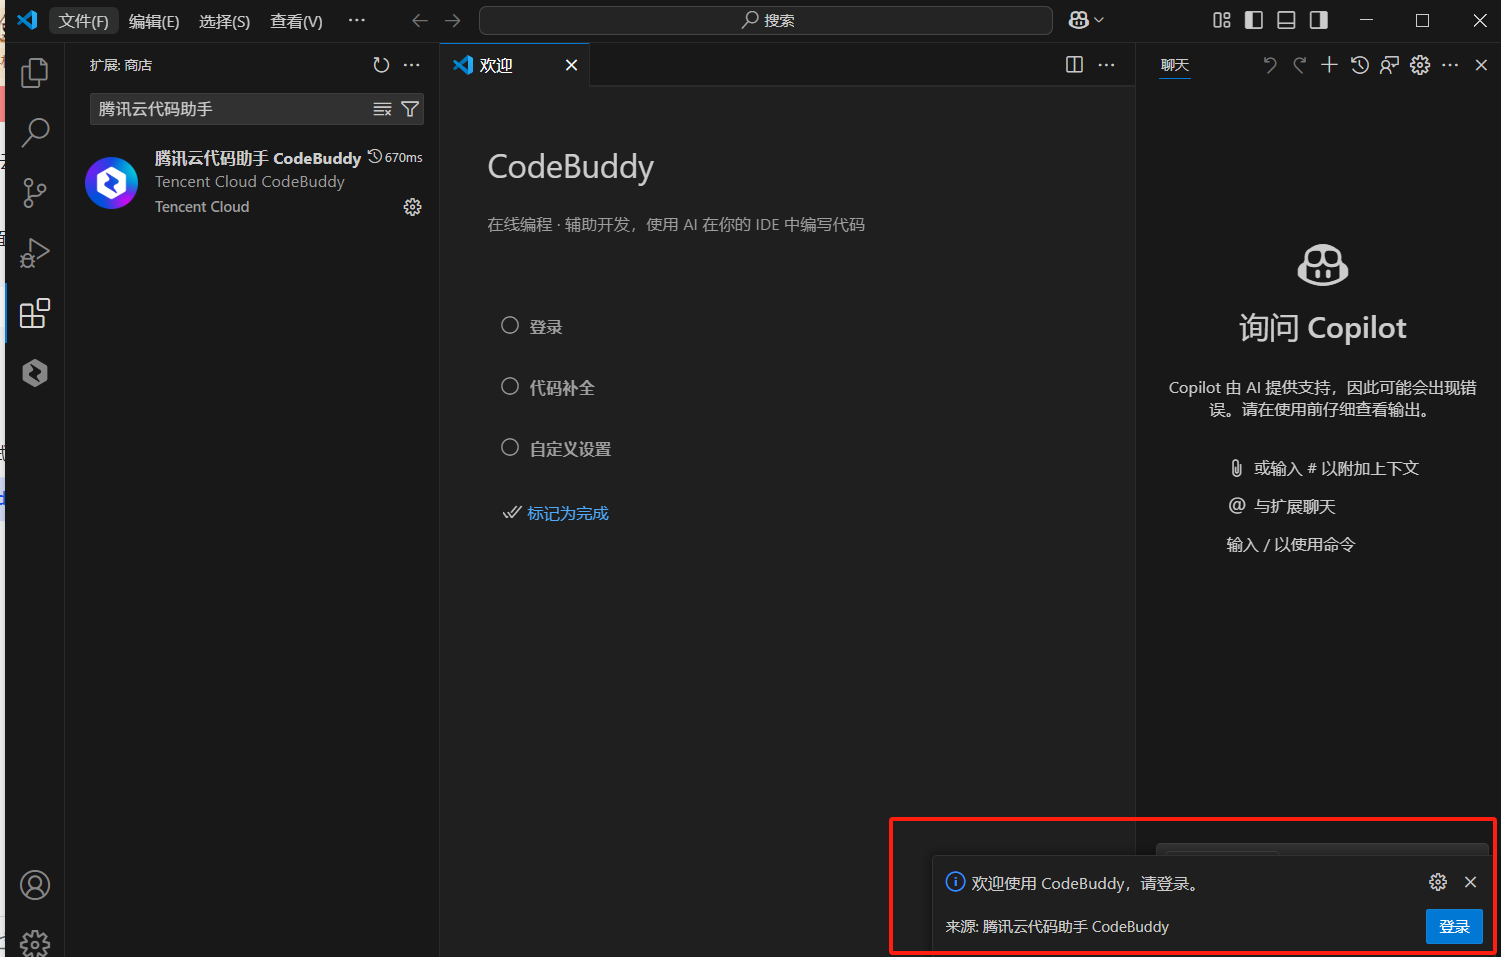Image resolution: width=1501 pixels, height=957 pixels.
Task: Open the Manage gear at activity bar bottom
Action: pyautogui.click(x=35, y=943)
